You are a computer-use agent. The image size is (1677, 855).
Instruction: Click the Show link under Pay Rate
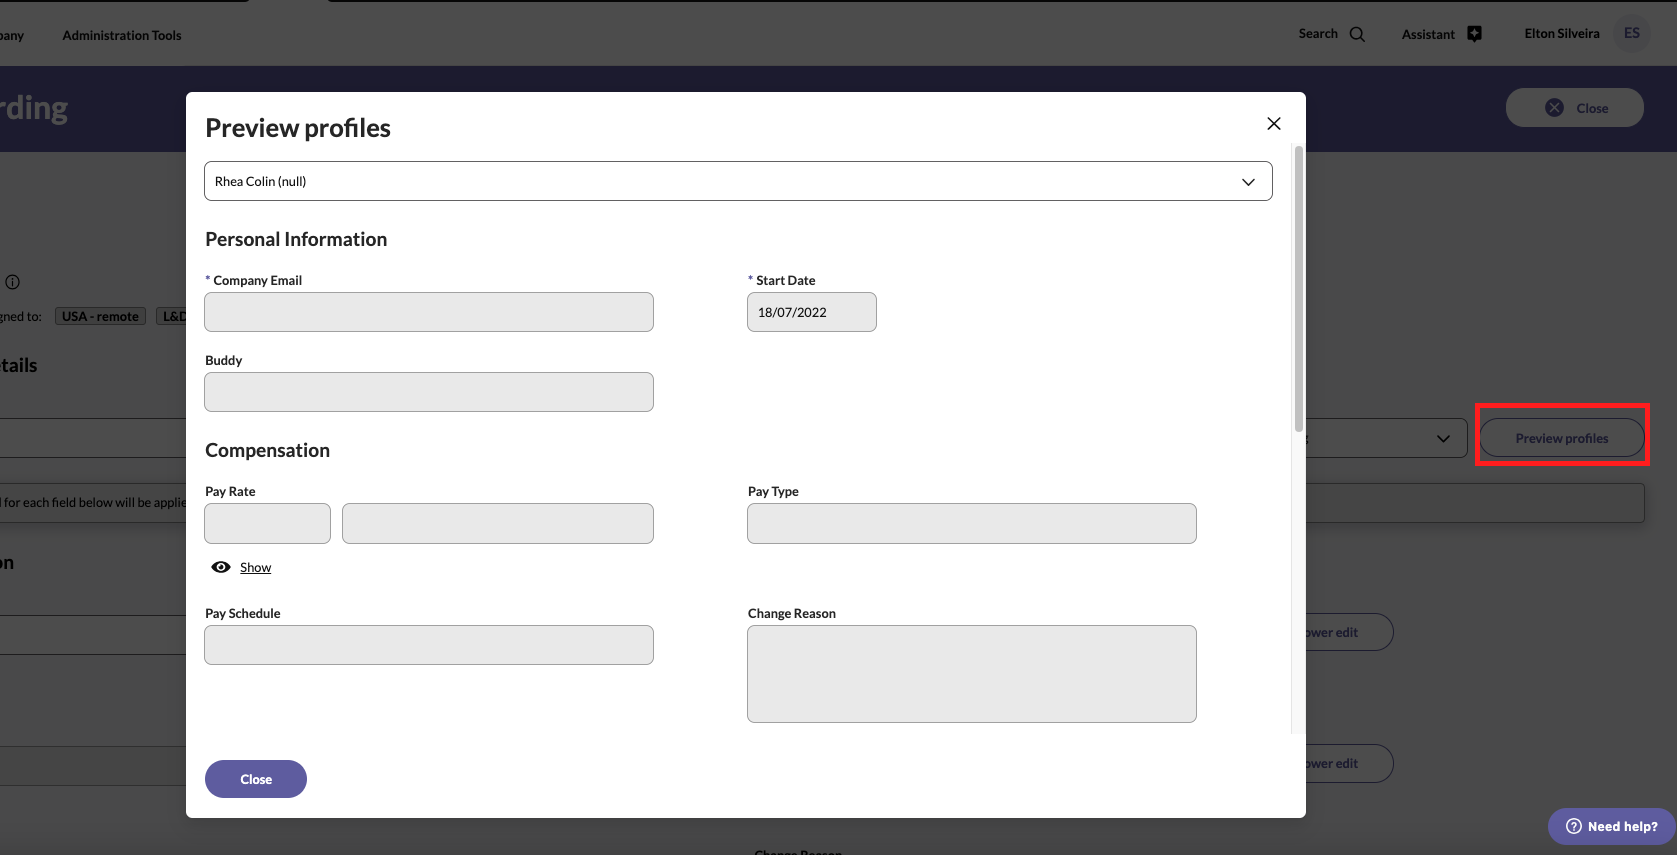point(255,567)
